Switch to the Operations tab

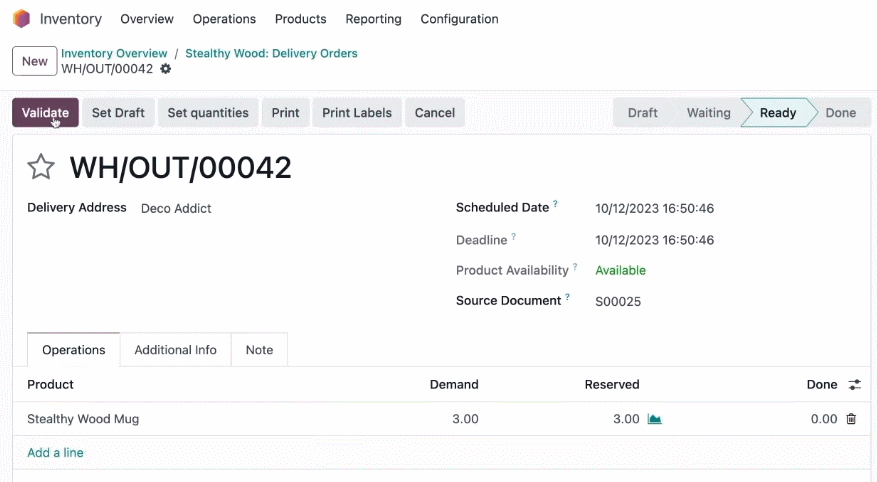74,350
